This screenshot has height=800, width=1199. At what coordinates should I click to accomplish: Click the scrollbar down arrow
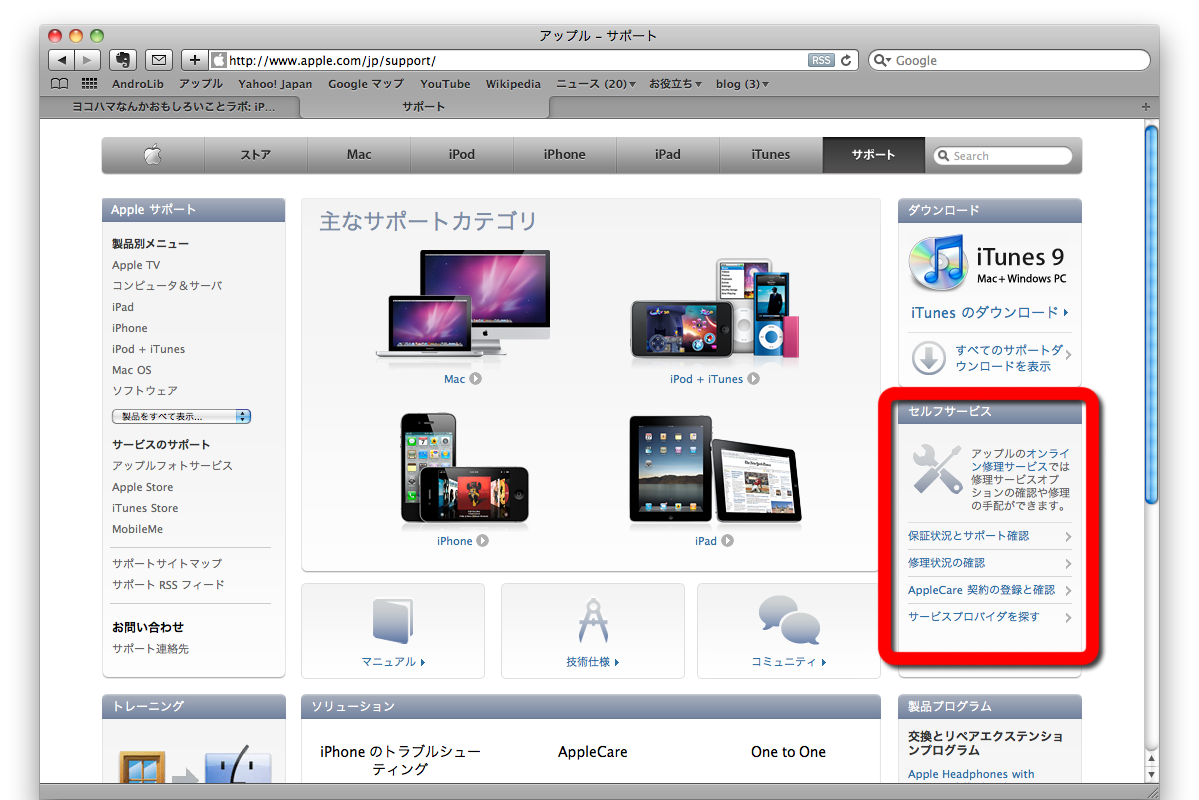click(1151, 774)
